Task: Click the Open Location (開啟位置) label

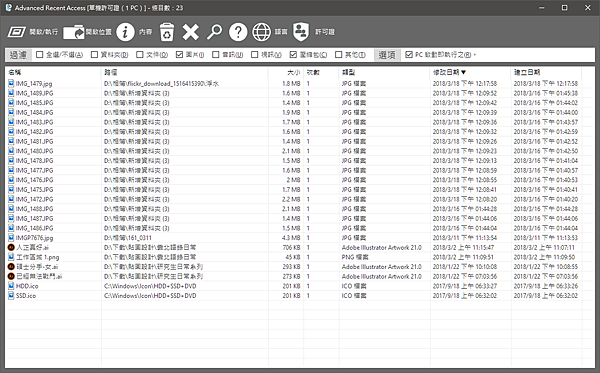Action: click(x=99, y=32)
